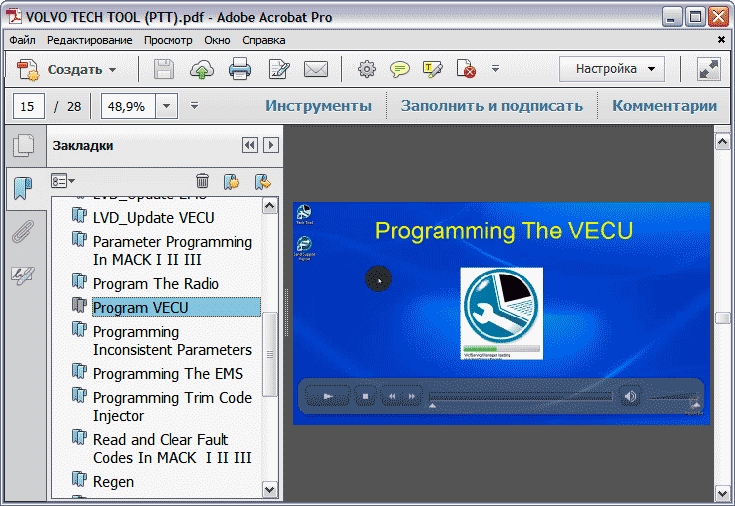
Task: Toggle full-screen read mode button
Action: point(709,69)
